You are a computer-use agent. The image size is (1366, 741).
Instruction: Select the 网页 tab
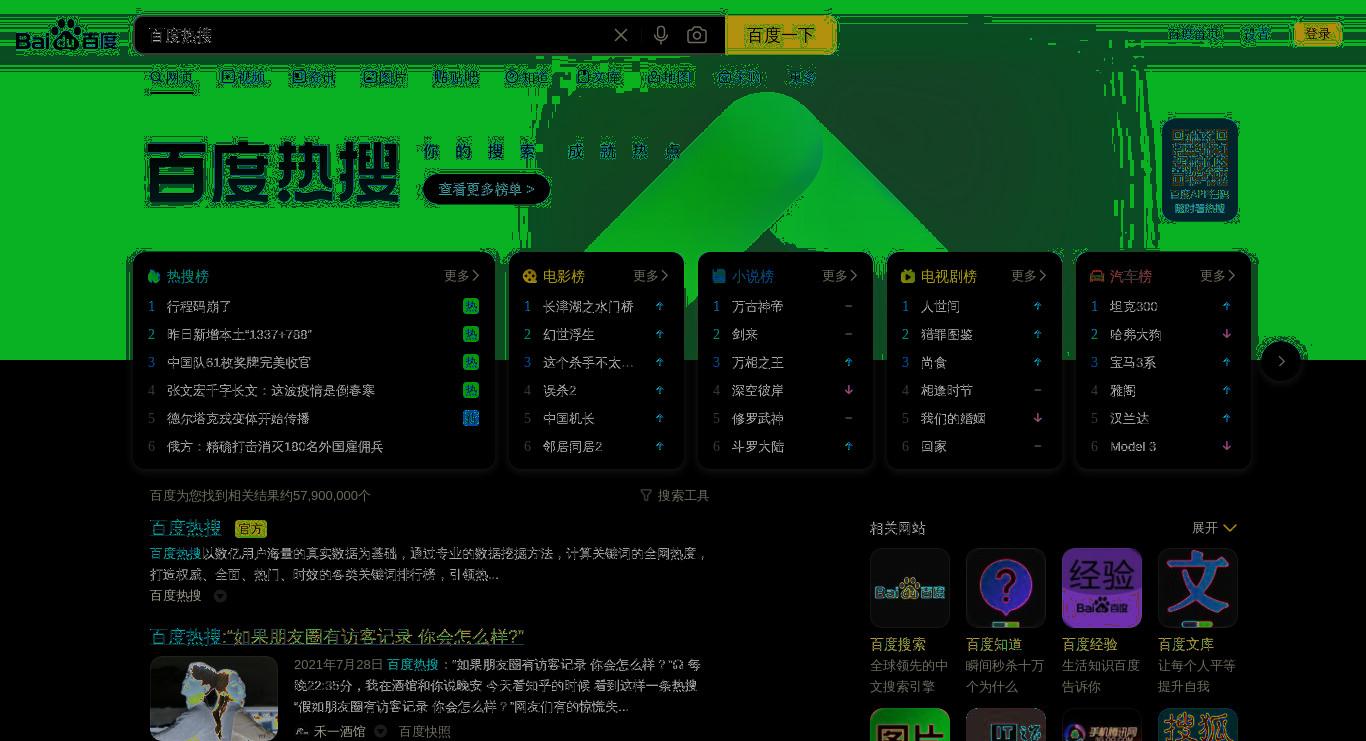(x=172, y=77)
